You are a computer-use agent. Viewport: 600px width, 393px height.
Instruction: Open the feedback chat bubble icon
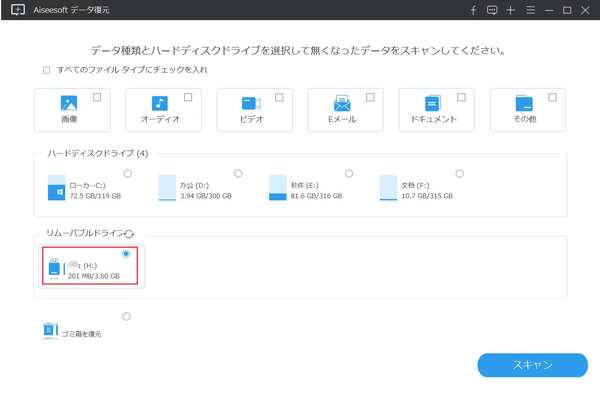(492, 10)
